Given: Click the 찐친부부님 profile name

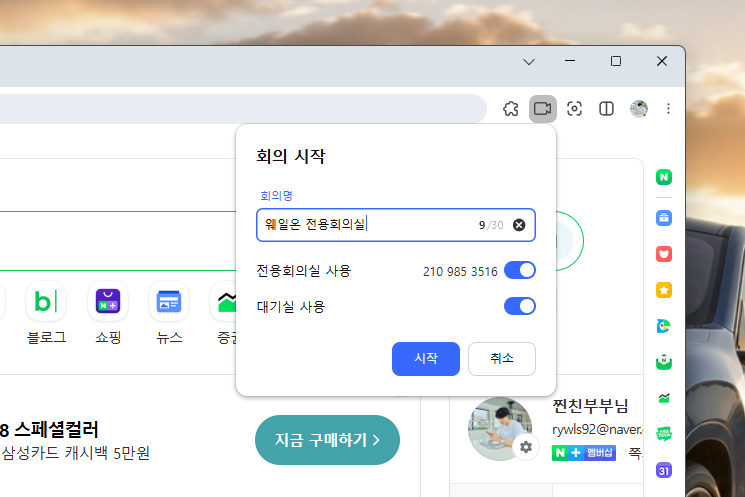Looking at the screenshot, I should (x=591, y=407).
